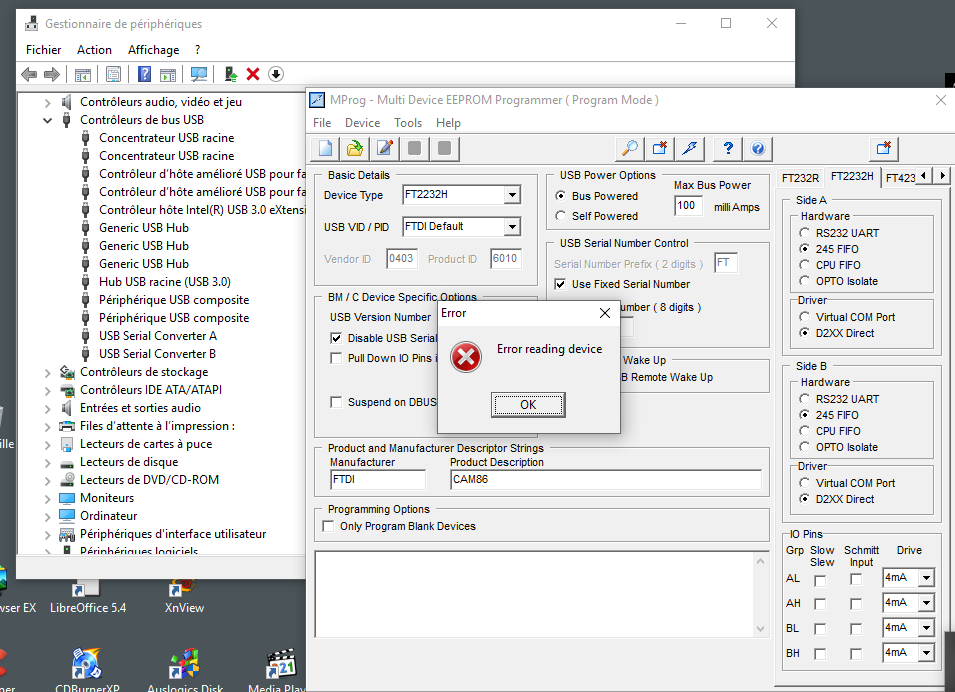This screenshot has width=955, height=692.
Task: Click the lightning bolt program icon
Action: 689,149
